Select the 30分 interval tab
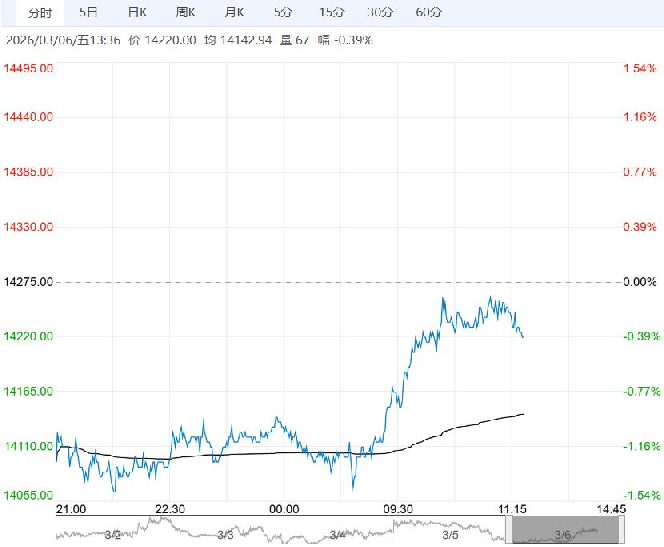 379,13
